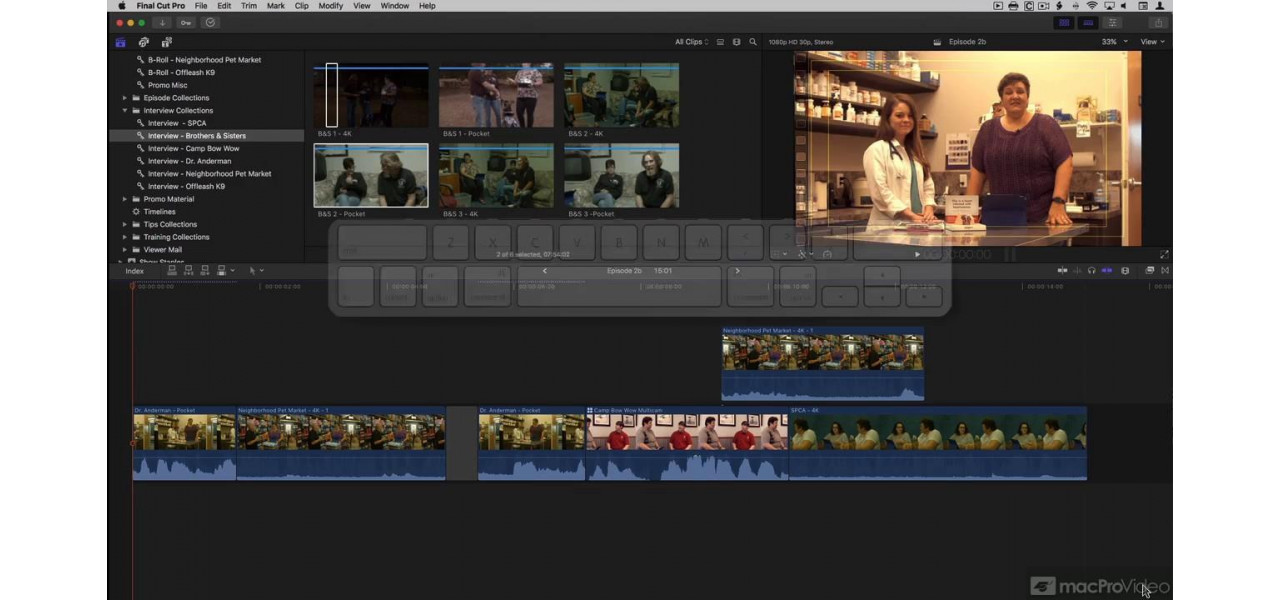This screenshot has height=600, width=1280.
Task: Show the Titles and Generators sidebar
Action: coord(166,42)
